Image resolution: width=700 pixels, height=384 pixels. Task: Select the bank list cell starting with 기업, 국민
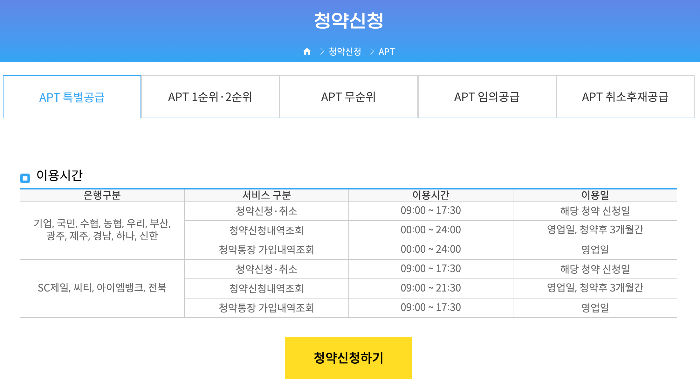coord(102,230)
